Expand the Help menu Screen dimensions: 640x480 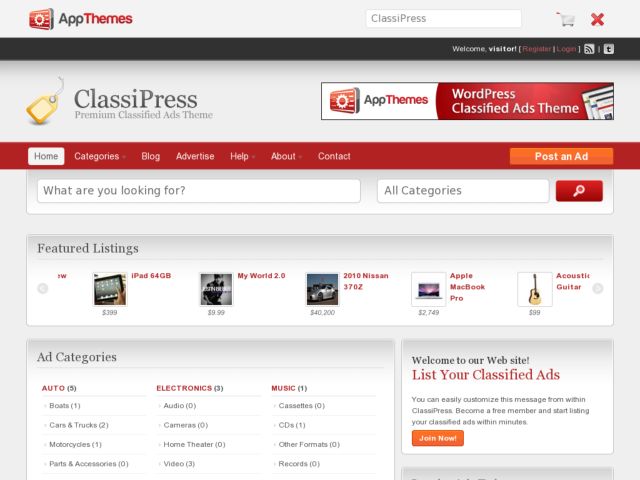click(242, 156)
